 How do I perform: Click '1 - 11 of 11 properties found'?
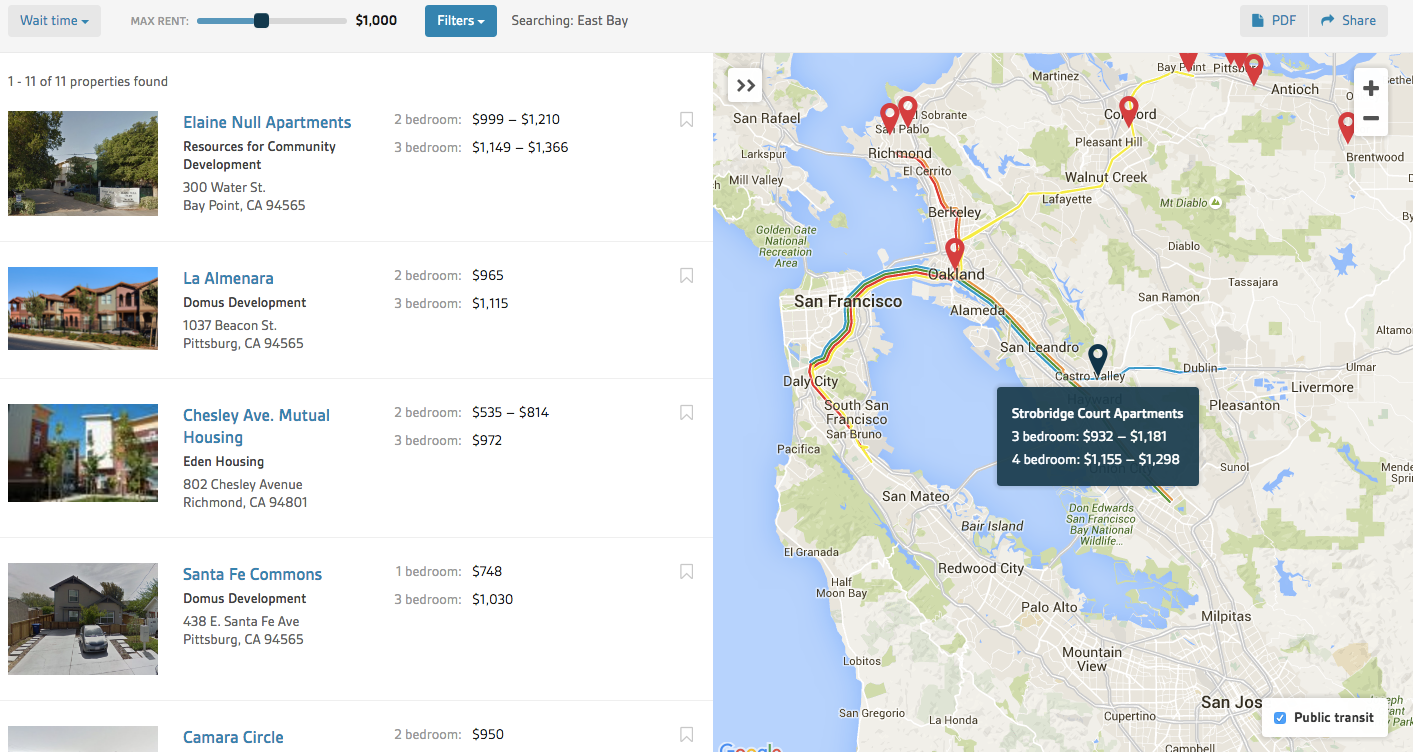[88, 82]
